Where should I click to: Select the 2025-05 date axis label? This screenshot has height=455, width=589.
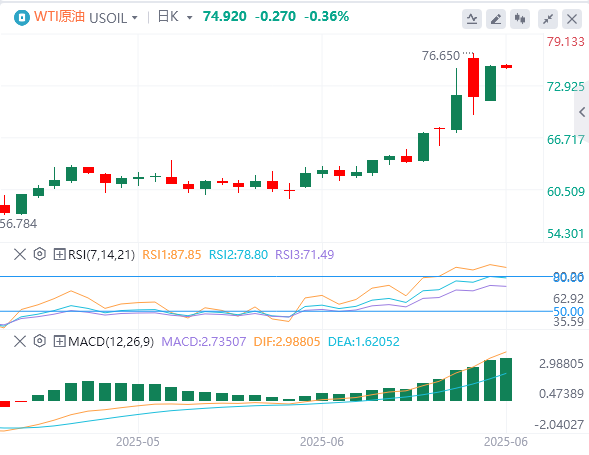(137, 441)
